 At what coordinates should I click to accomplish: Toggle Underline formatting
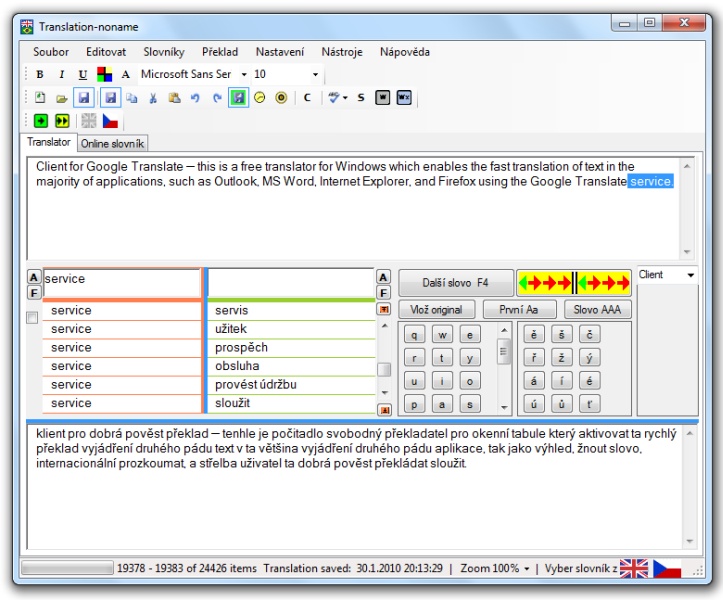pos(83,74)
